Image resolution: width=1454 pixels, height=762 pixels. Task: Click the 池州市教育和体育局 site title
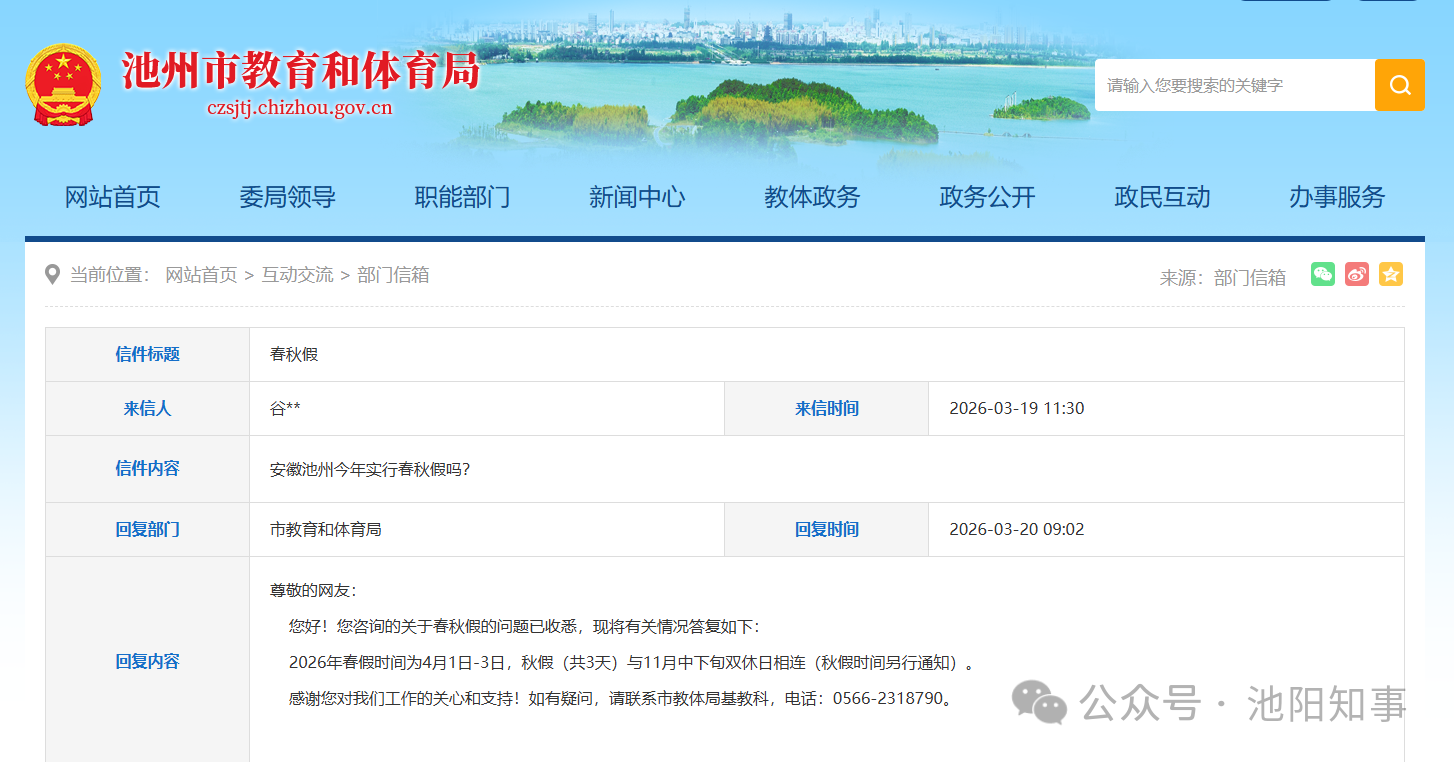point(301,71)
